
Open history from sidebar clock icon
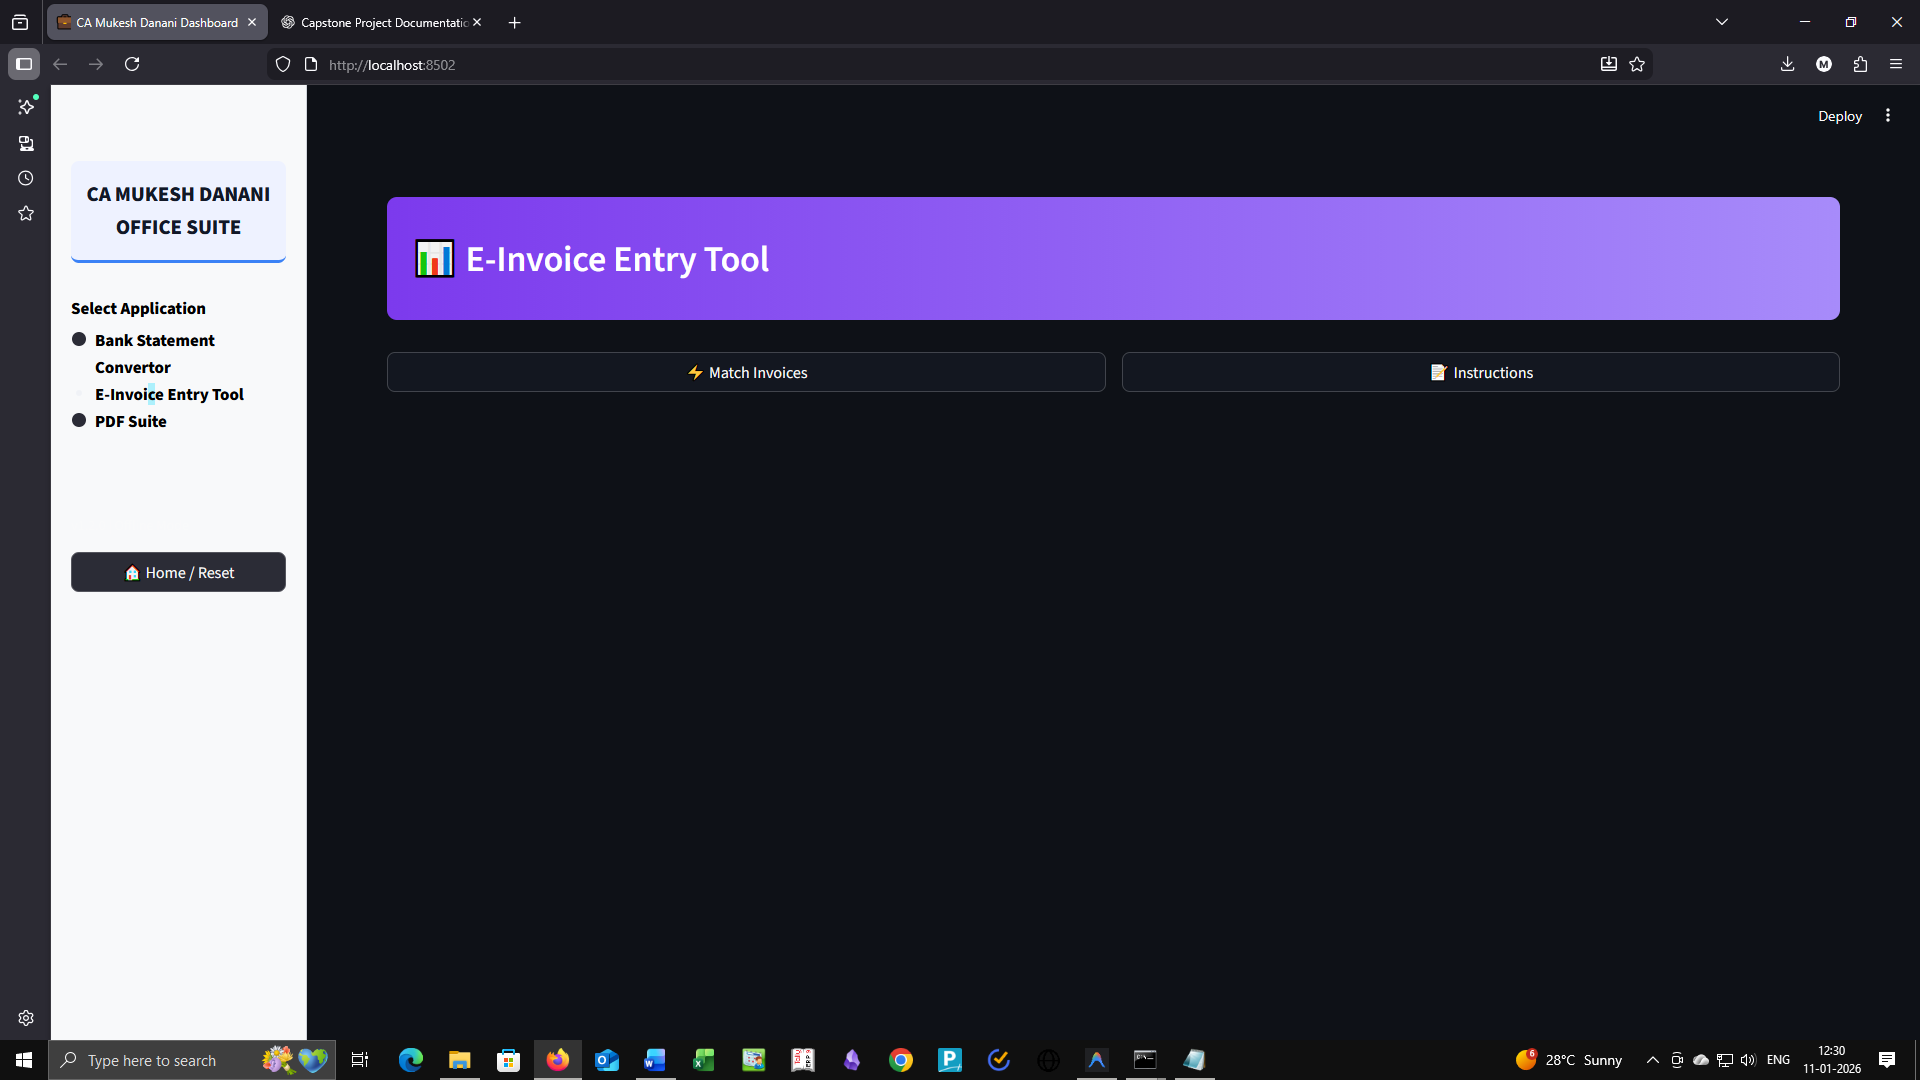coord(26,178)
